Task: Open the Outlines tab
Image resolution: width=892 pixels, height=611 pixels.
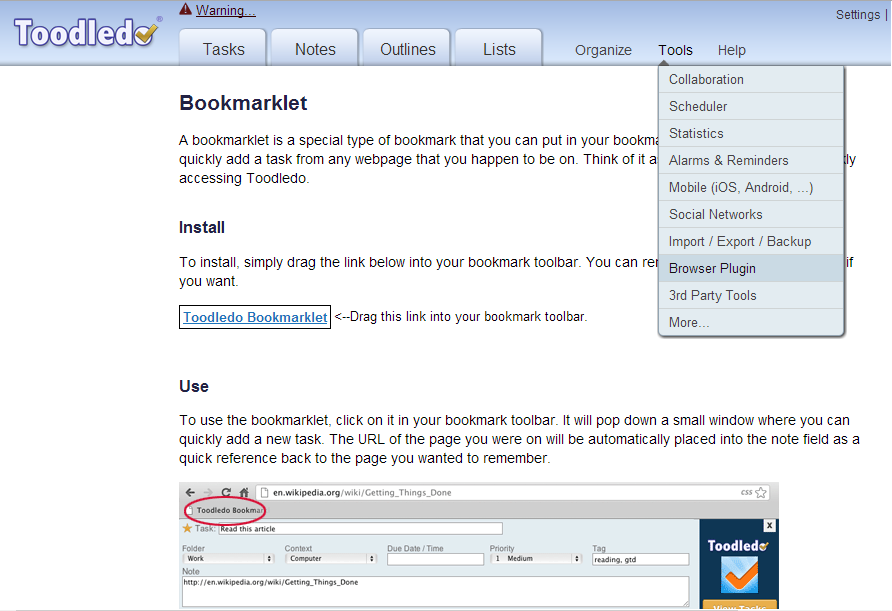Action: [x=407, y=49]
